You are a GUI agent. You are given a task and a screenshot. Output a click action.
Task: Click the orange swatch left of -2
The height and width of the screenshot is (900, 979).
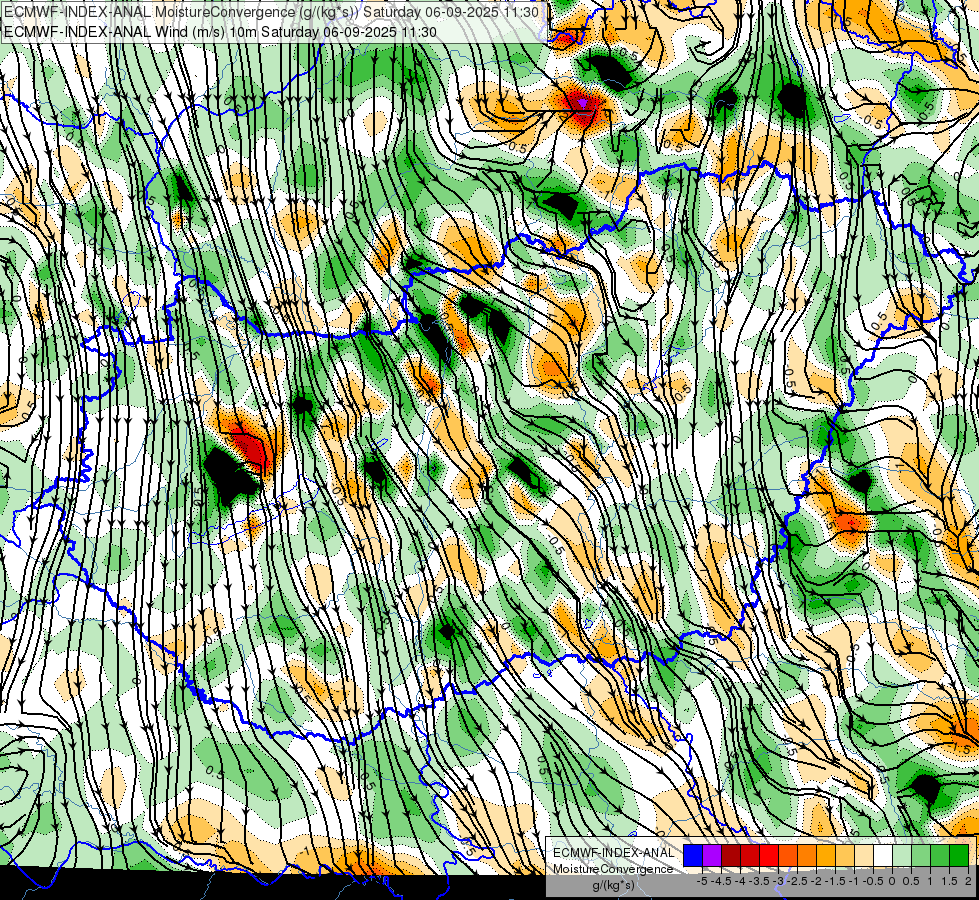coord(807,855)
